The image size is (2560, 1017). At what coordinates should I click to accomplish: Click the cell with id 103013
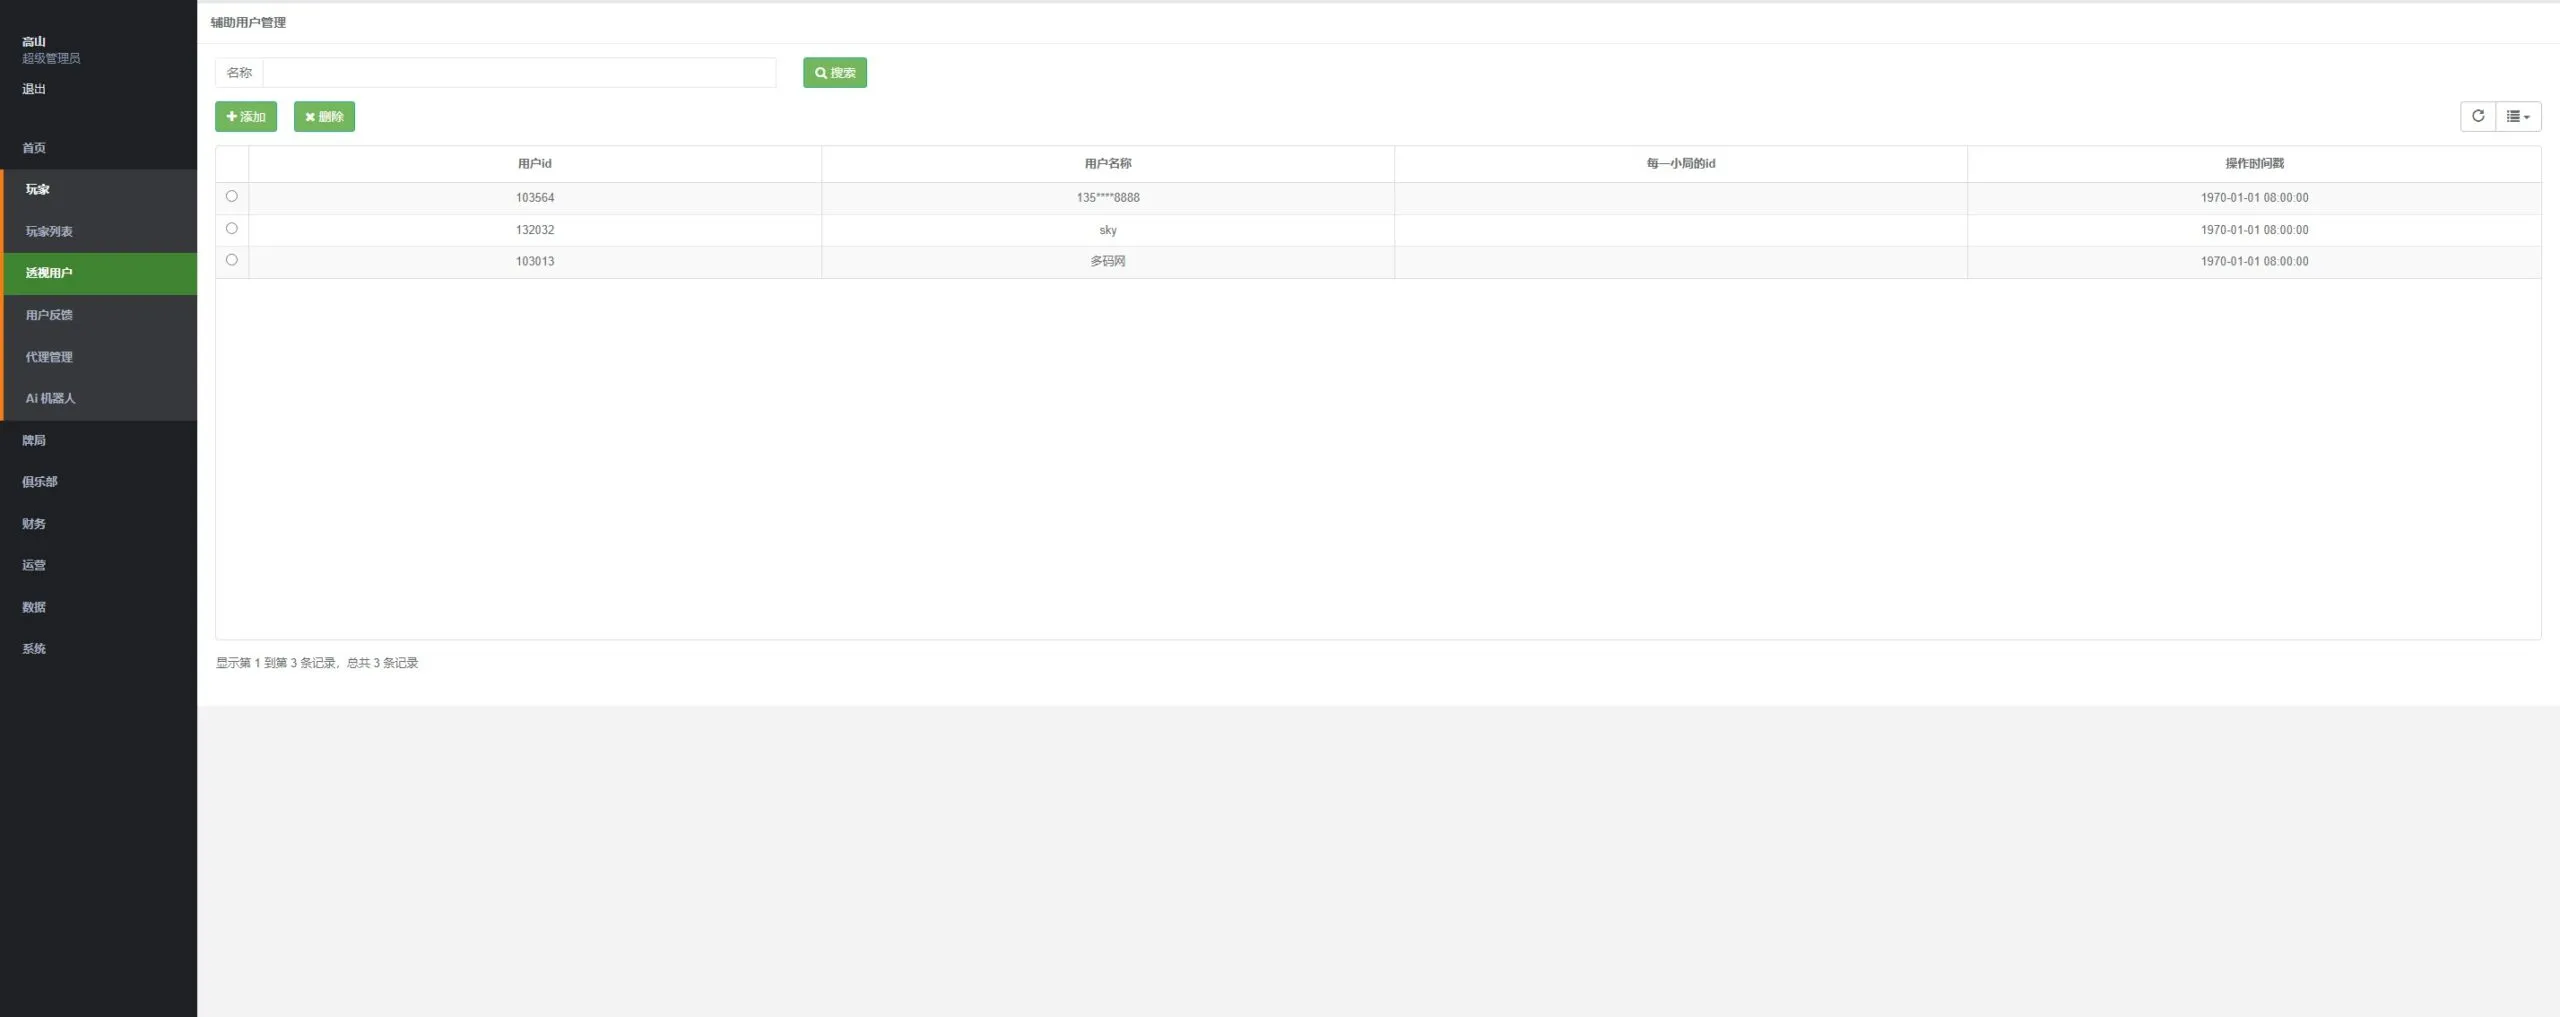tap(535, 261)
